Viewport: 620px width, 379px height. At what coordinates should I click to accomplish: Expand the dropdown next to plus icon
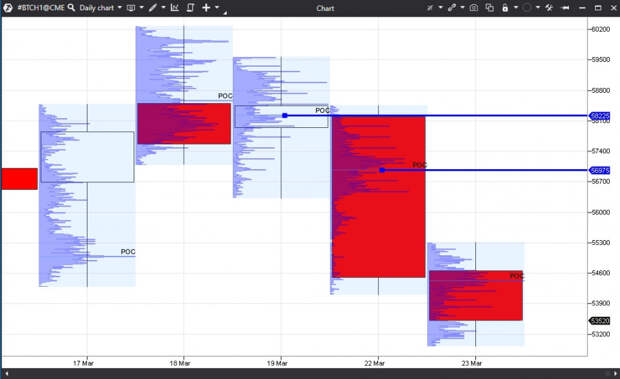217,8
